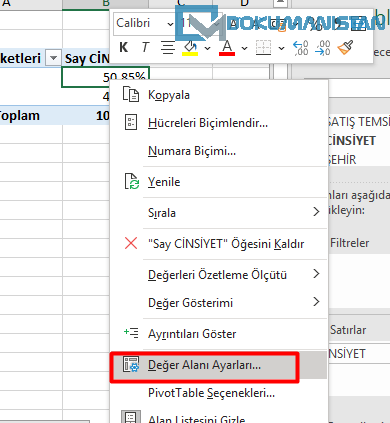Select Numara Biçimi... menu entry

(x=219, y=151)
